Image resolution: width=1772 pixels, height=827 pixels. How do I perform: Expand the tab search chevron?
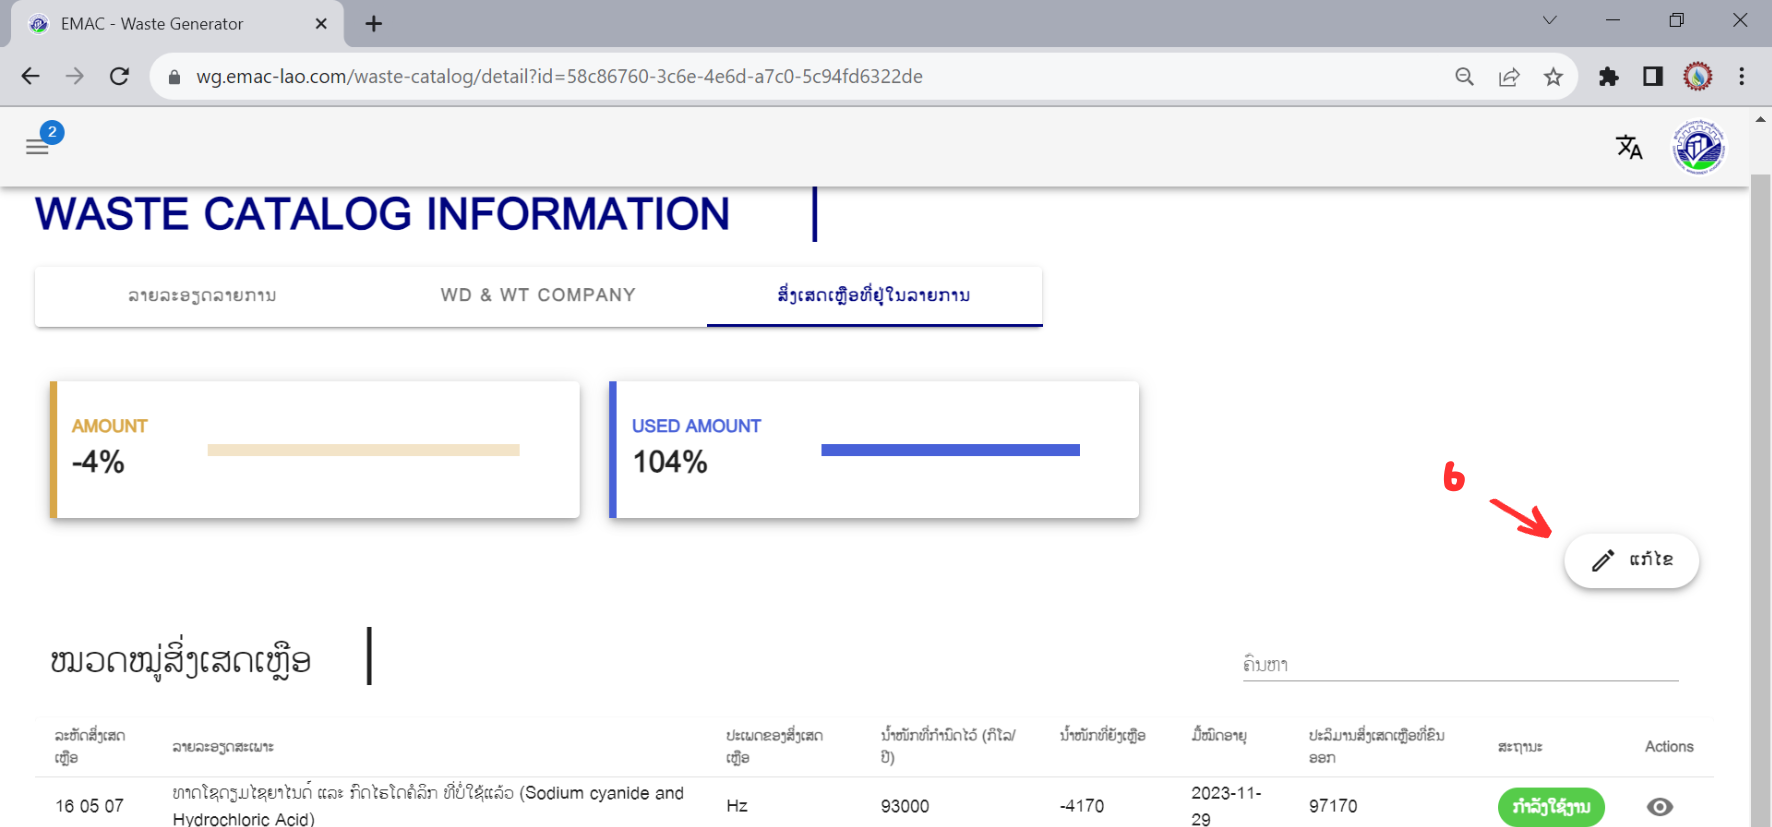(1549, 21)
